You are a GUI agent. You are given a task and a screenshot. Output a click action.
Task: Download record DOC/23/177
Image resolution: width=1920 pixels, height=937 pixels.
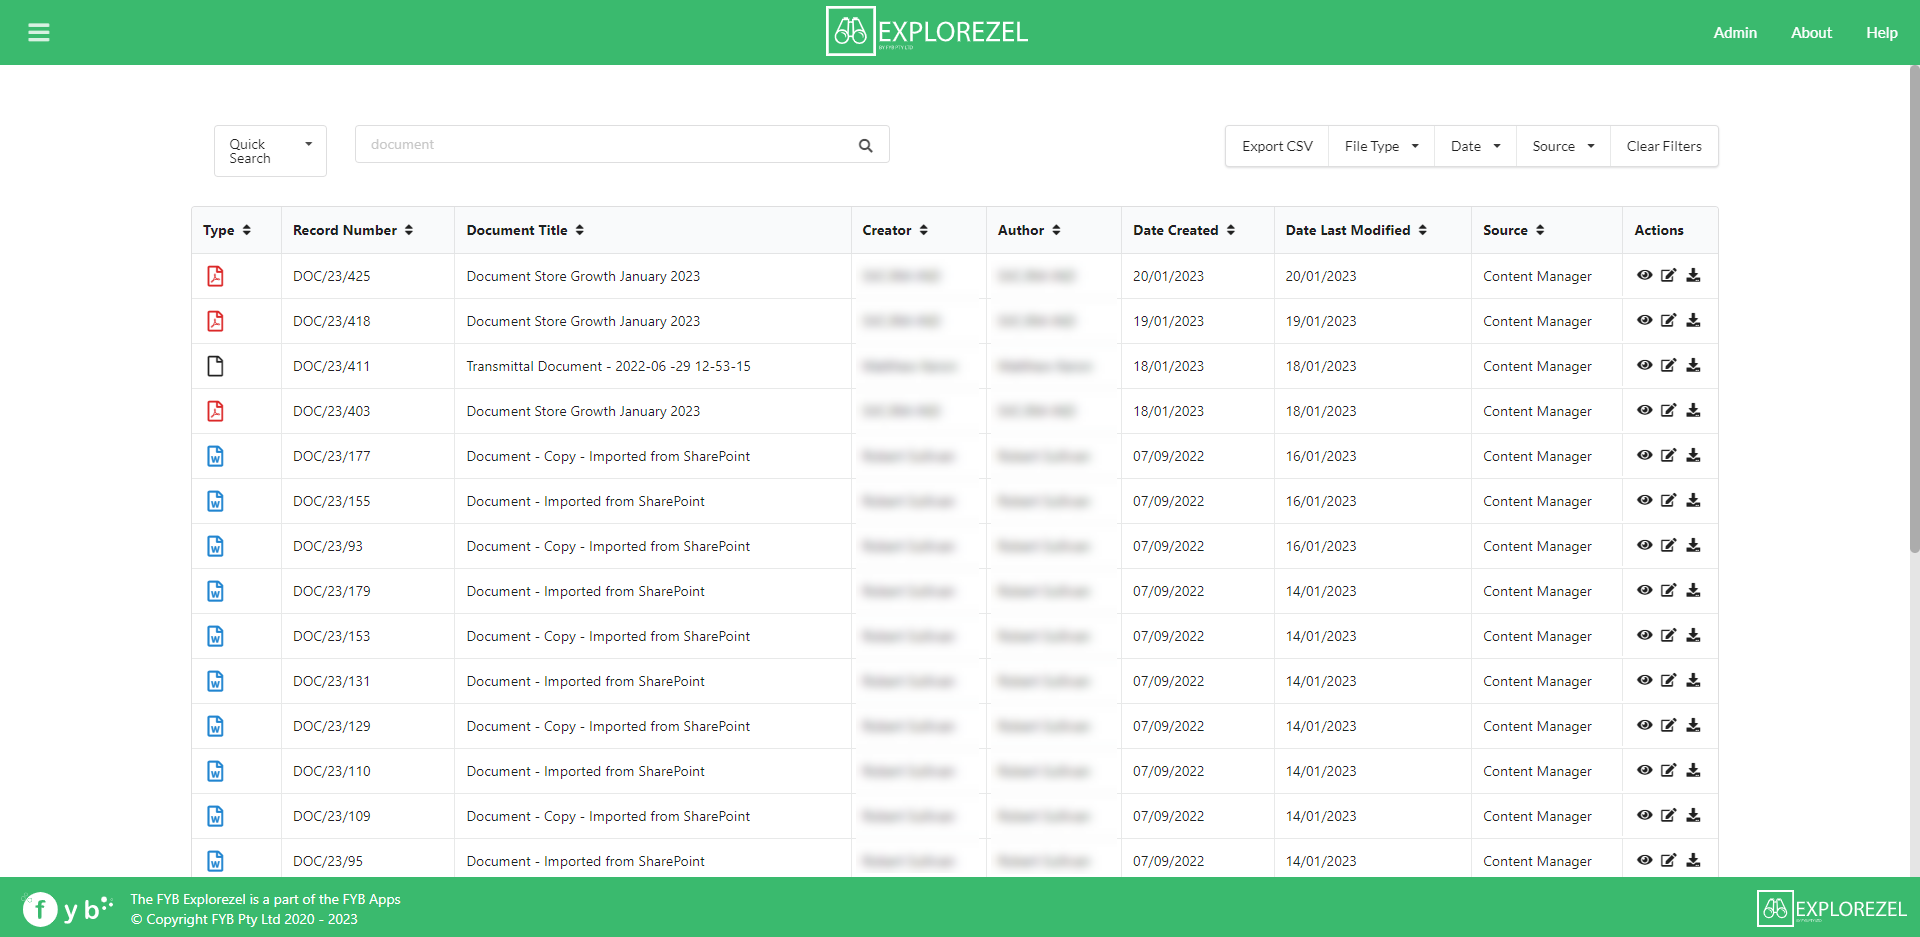(x=1693, y=455)
